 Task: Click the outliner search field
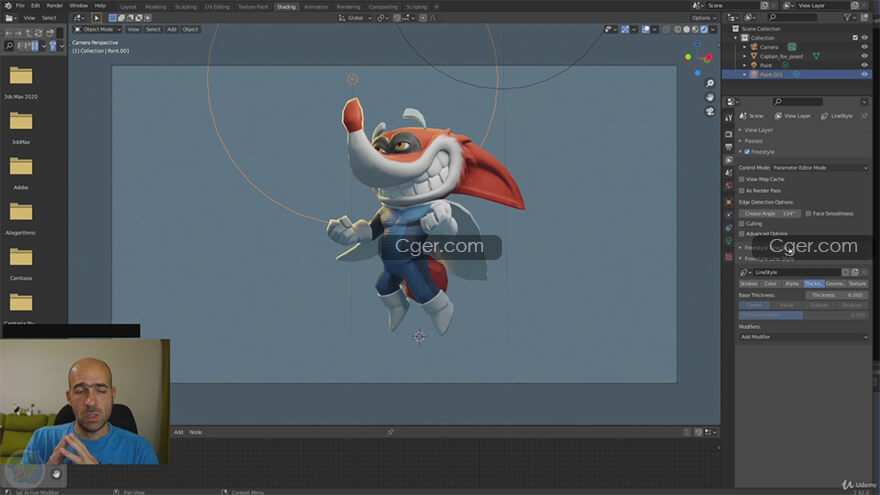[x=792, y=18]
